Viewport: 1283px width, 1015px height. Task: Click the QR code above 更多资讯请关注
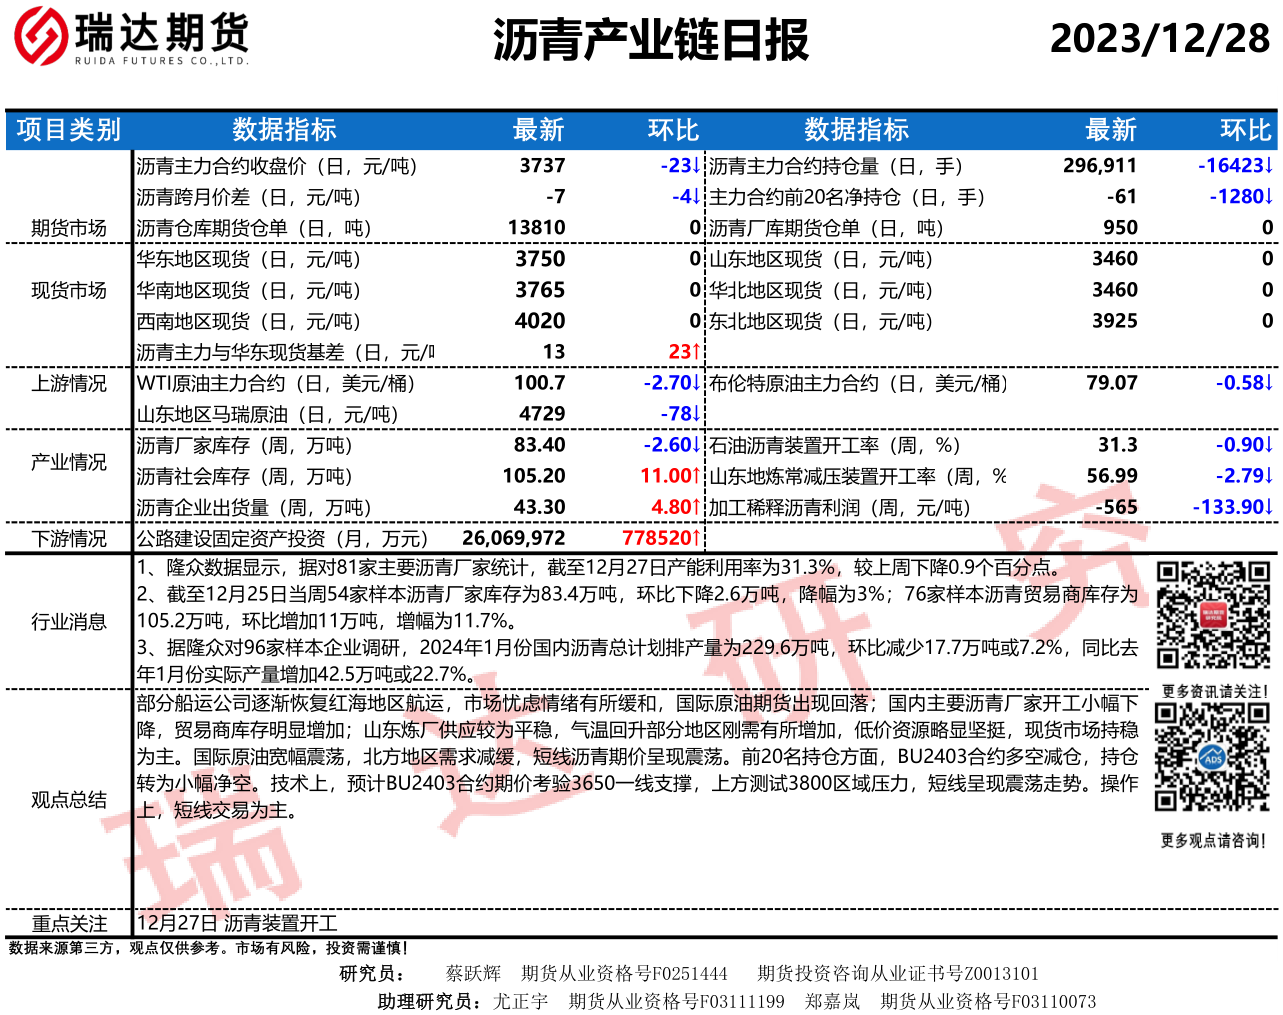pyautogui.click(x=1213, y=615)
